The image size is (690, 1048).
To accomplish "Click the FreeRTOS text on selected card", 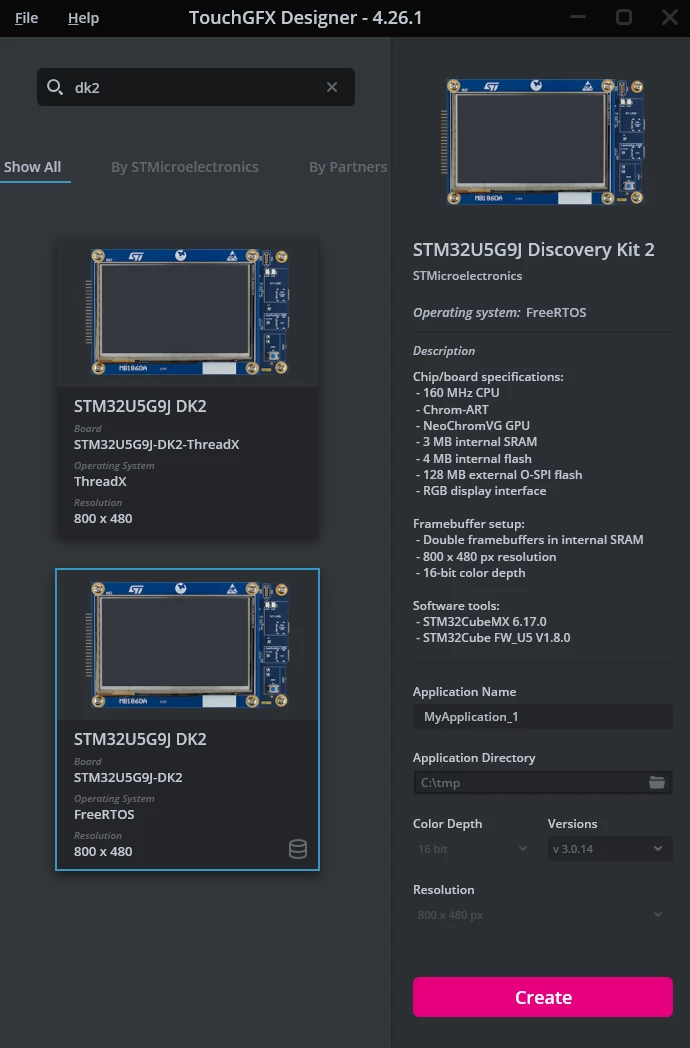I will click(x=104, y=814).
